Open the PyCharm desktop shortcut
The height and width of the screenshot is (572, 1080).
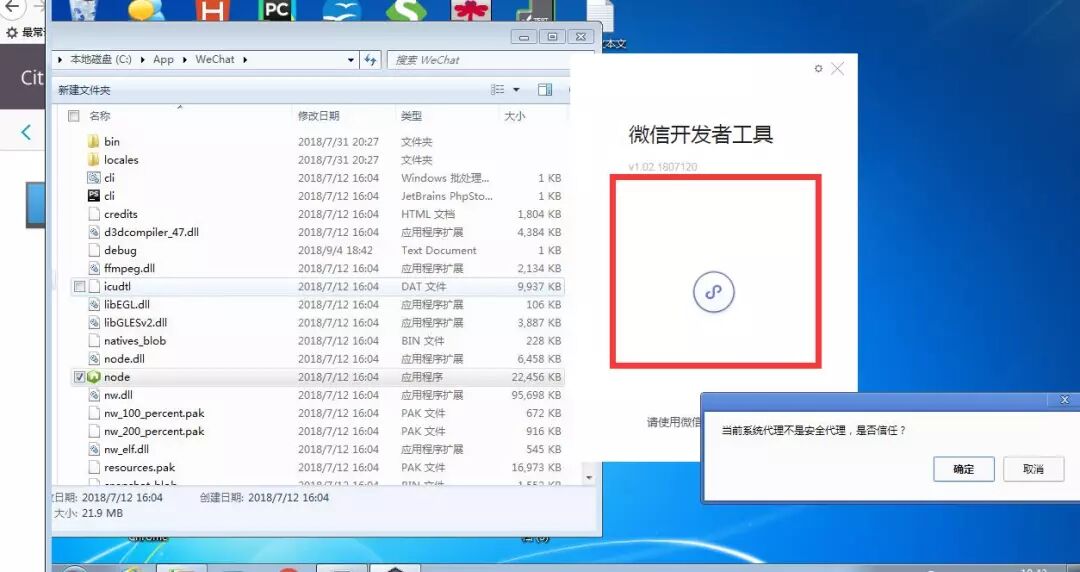[x=277, y=10]
